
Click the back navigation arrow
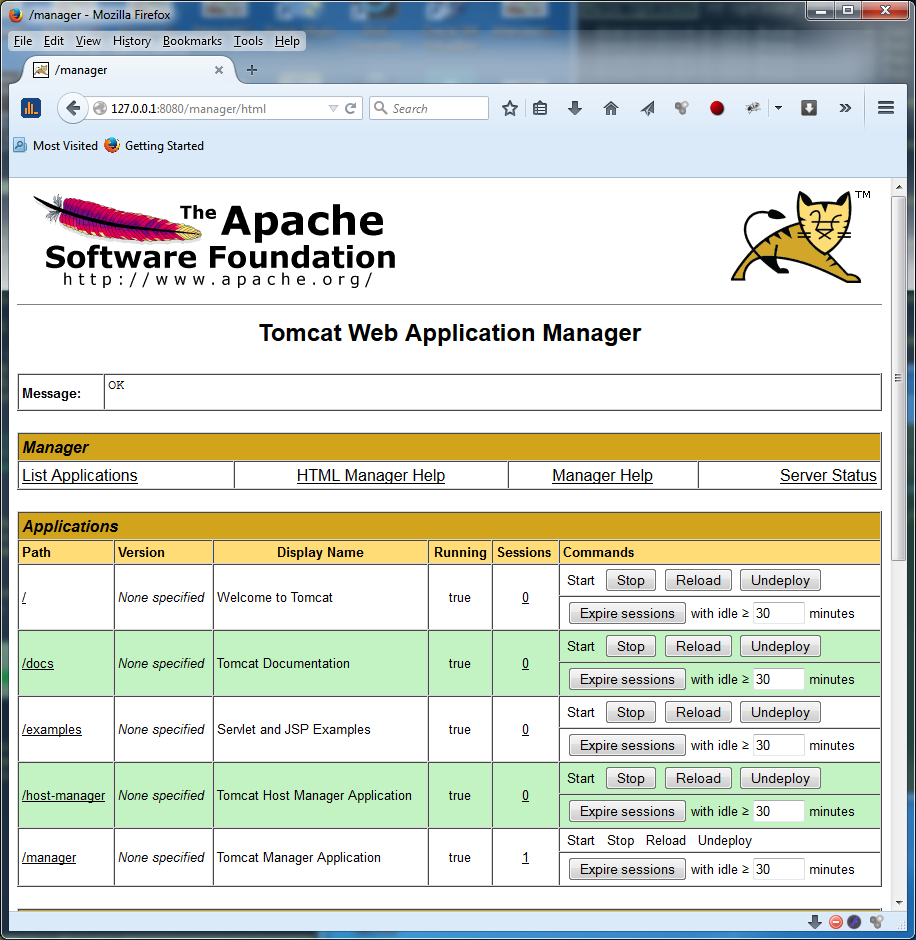[x=72, y=109]
